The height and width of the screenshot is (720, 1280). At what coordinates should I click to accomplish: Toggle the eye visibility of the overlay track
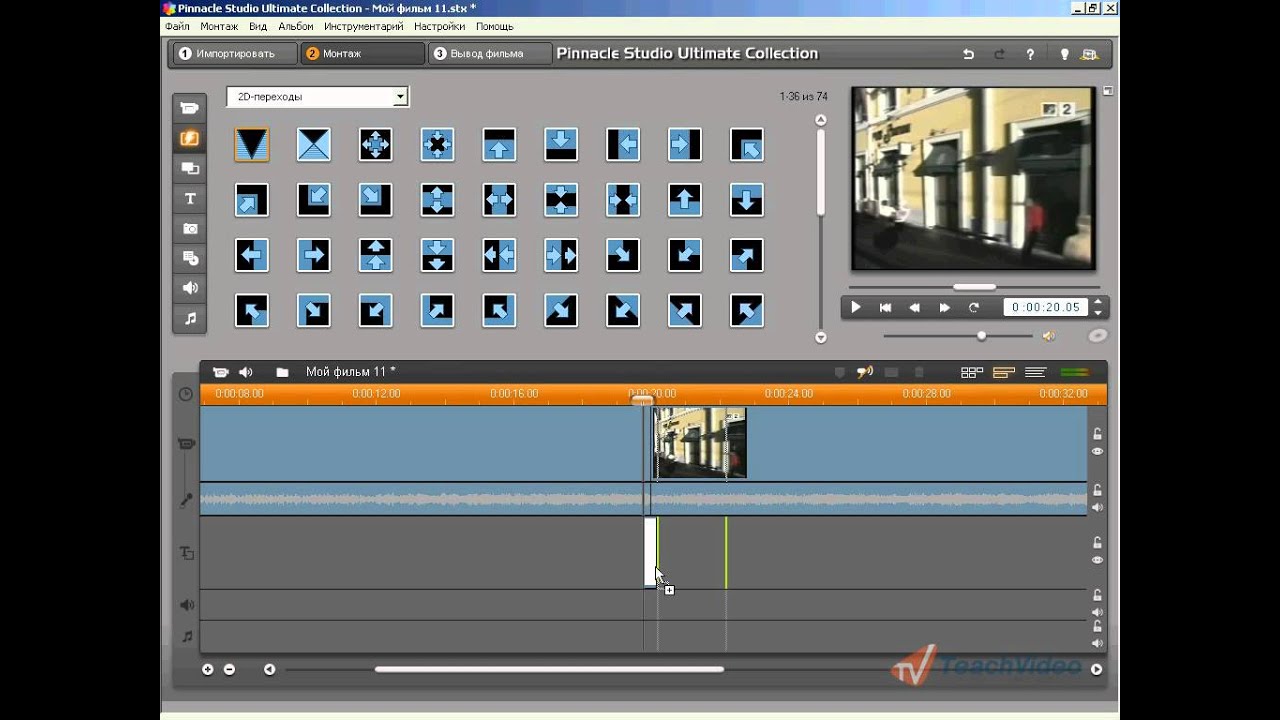click(1097, 560)
